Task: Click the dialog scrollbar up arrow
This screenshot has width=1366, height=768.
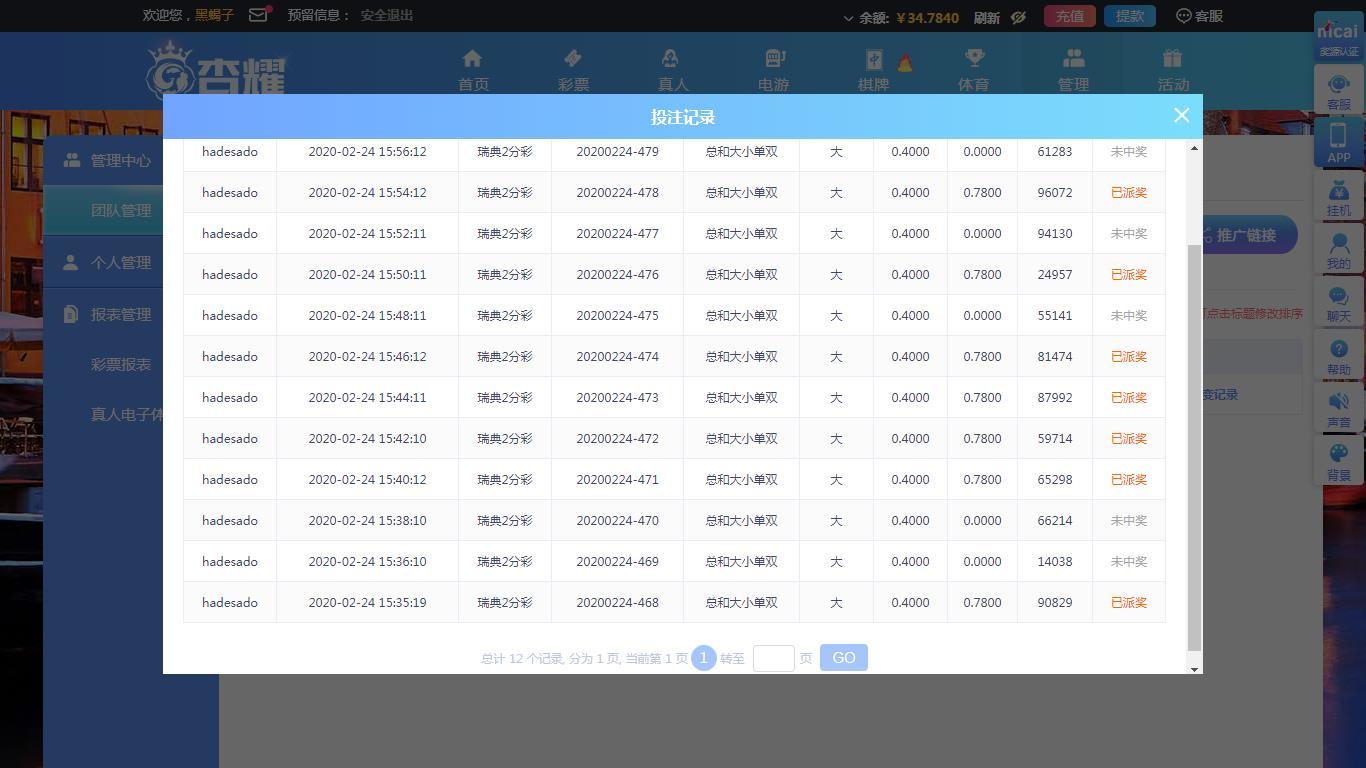Action: pyautogui.click(x=1194, y=148)
